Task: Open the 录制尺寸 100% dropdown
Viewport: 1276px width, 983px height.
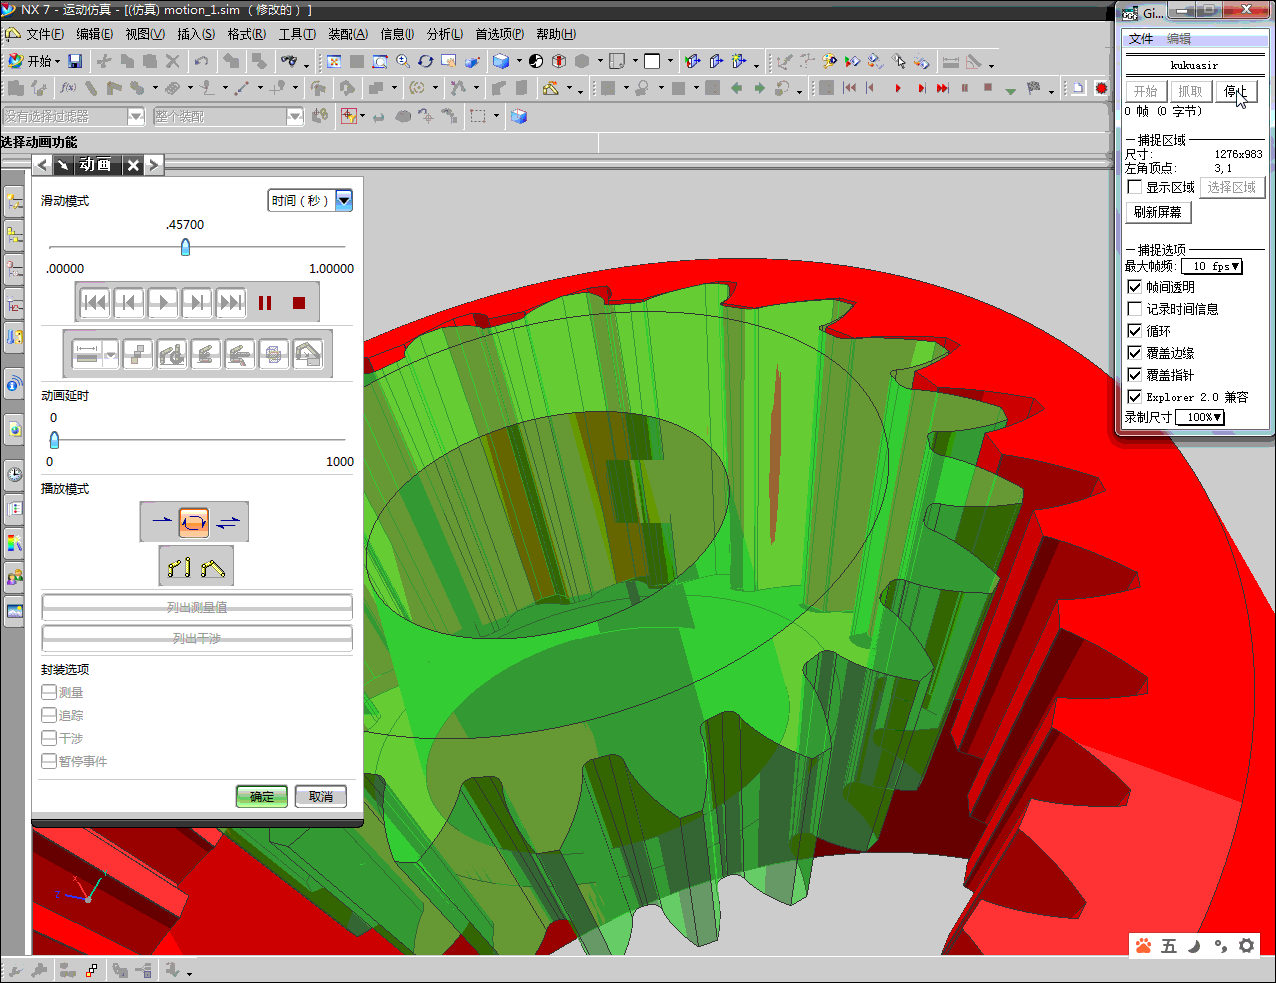Action: 1200,417
